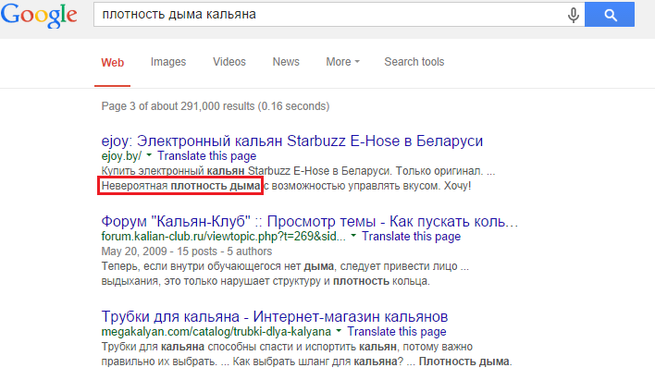Switch to the News tab

pyautogui.click(x=286, y=62)
